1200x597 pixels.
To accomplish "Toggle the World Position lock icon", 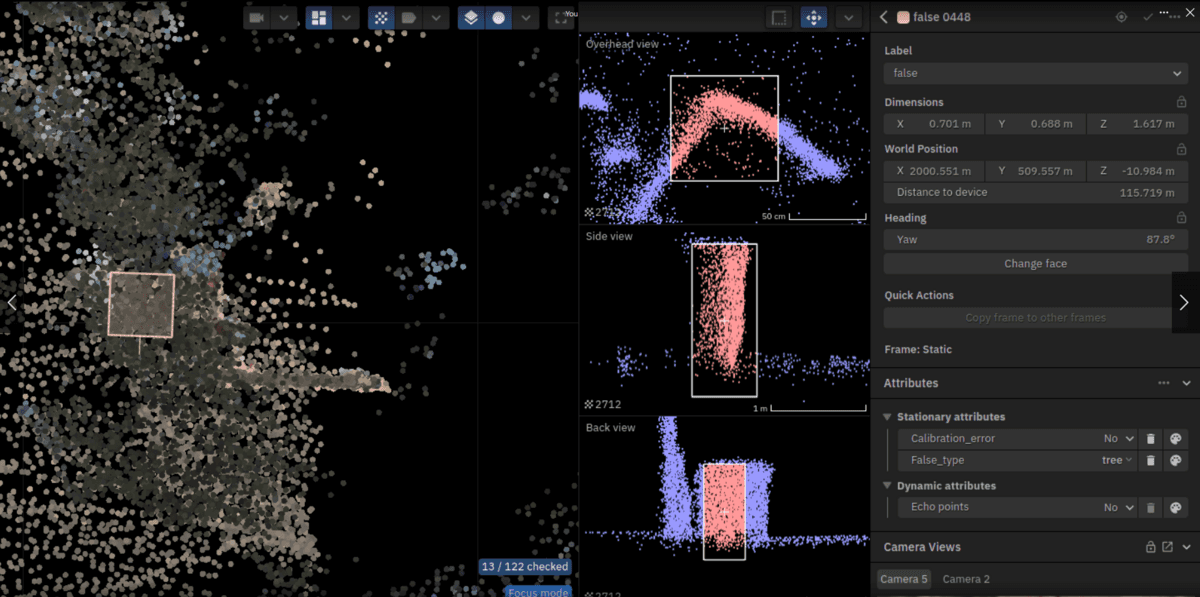I will click(x=1181, y=149).
